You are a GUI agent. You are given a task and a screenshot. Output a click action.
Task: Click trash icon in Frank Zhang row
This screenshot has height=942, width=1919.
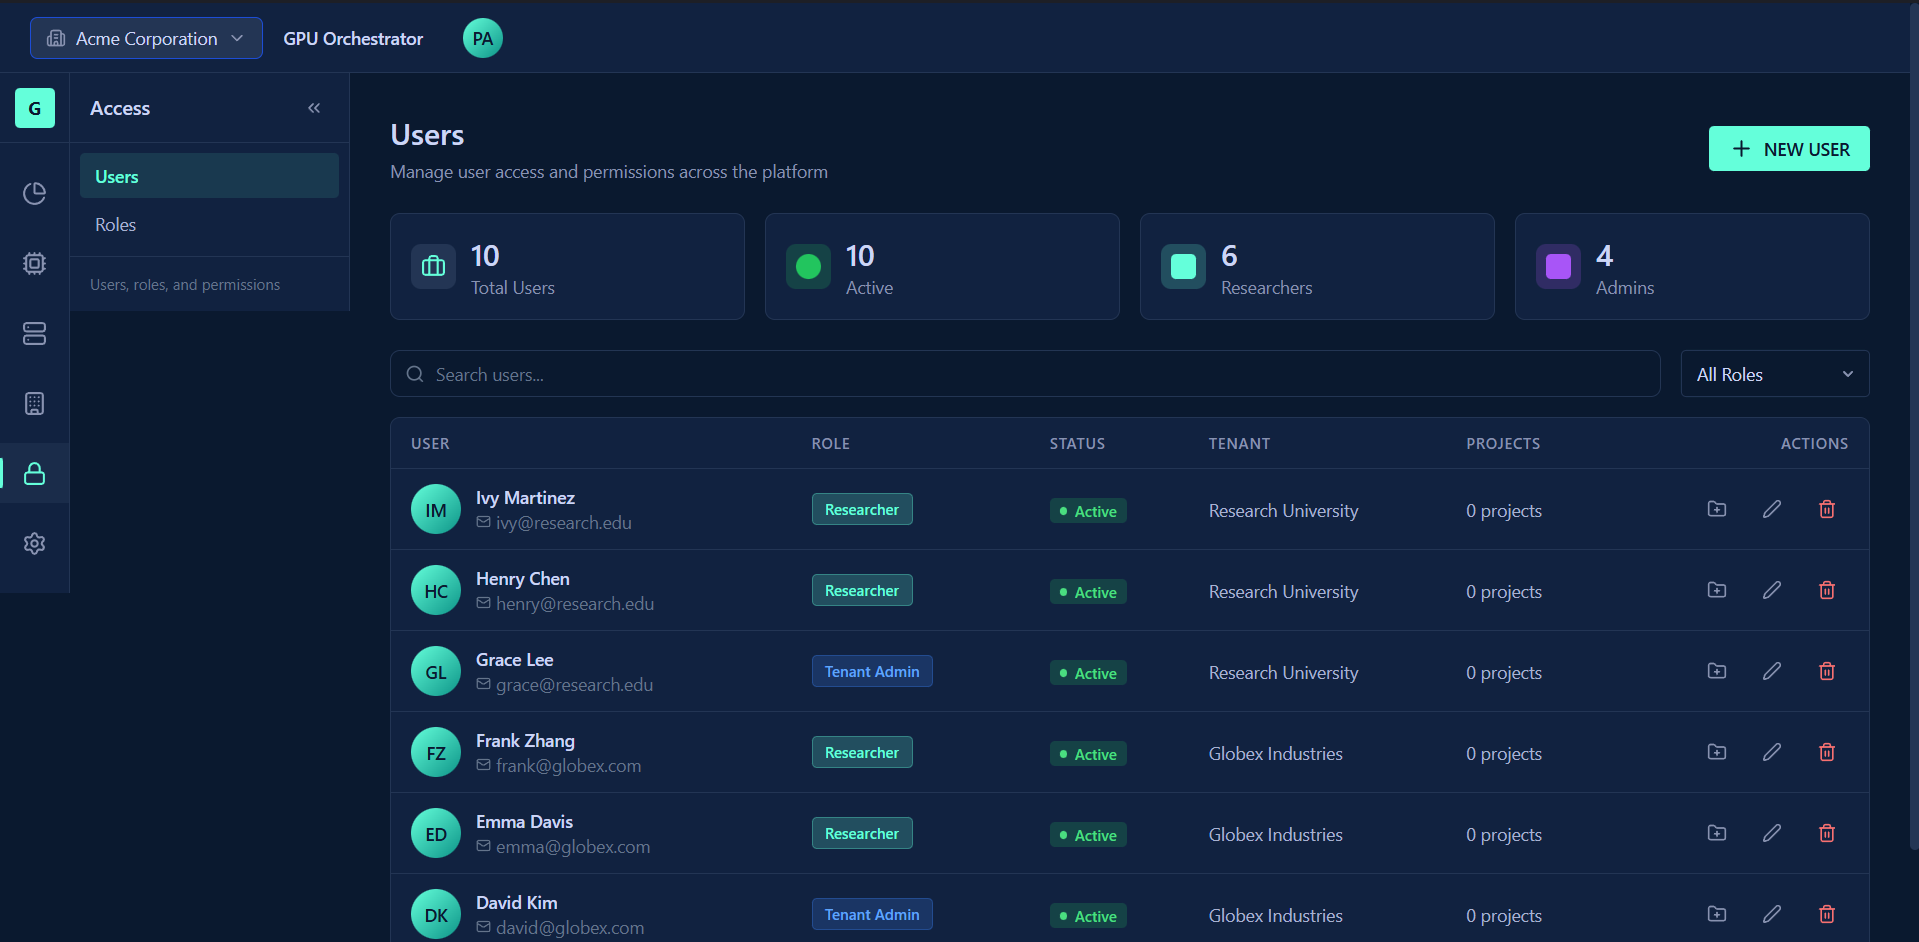pyautogui.click(x=1826, y=753)
